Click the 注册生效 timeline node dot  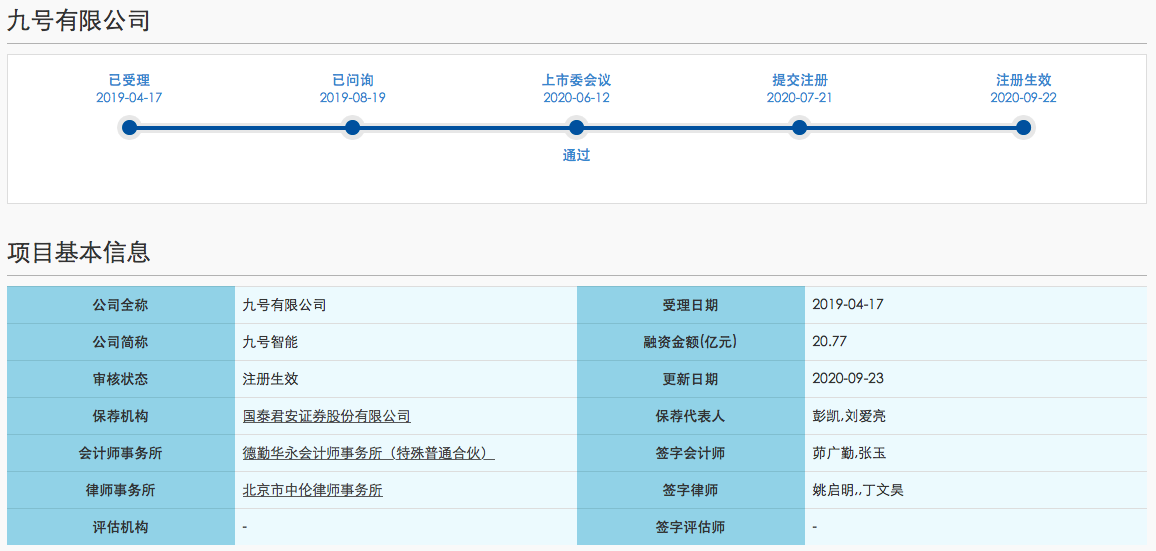[x=1023, y=128]
